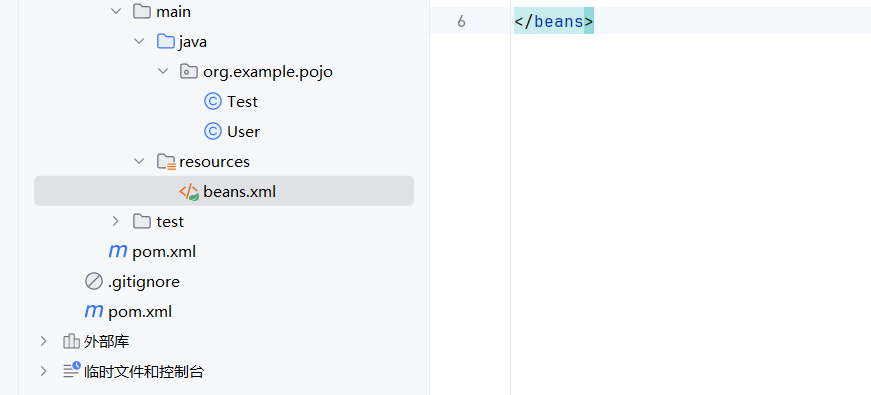The height and width of the screenshot is (395, 871).
Task: Click the Test class icon
Action: [x=213, y=102]
